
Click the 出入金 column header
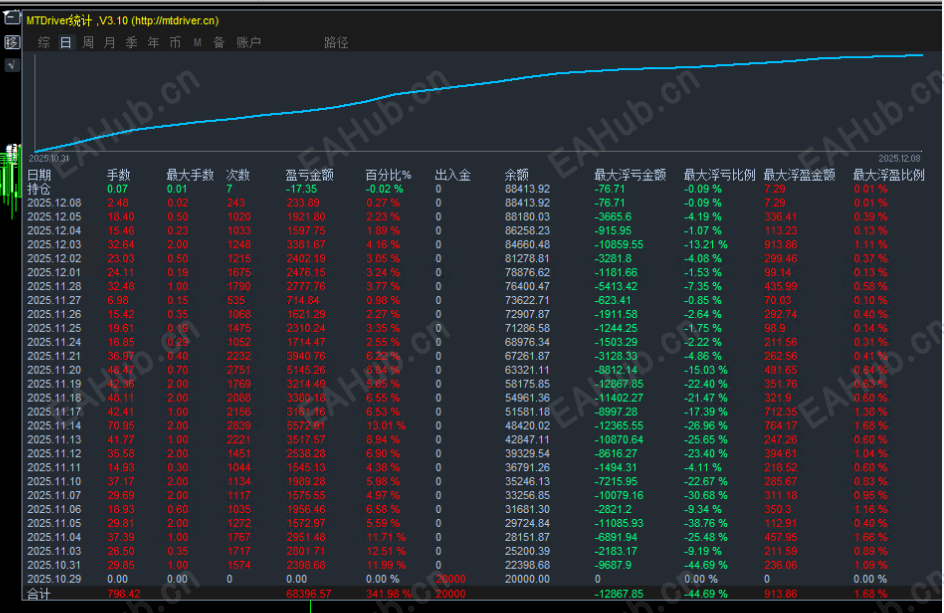453,175
